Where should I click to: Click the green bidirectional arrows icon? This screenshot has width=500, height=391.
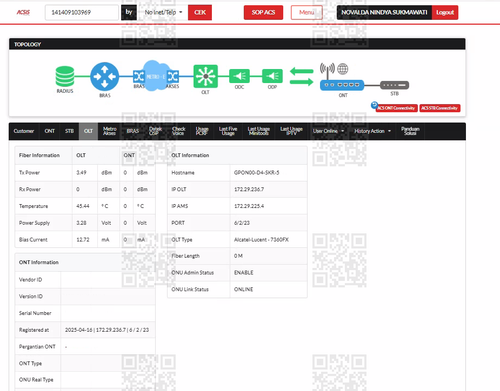[302, 76]
